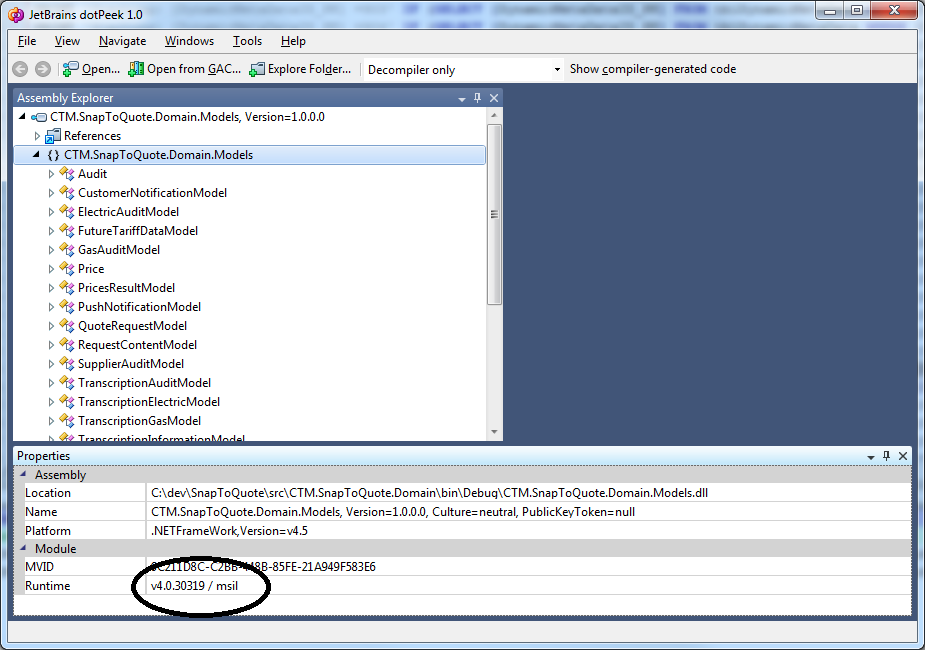Expand the QuoteRequestModel node

(x=51, y=326)
